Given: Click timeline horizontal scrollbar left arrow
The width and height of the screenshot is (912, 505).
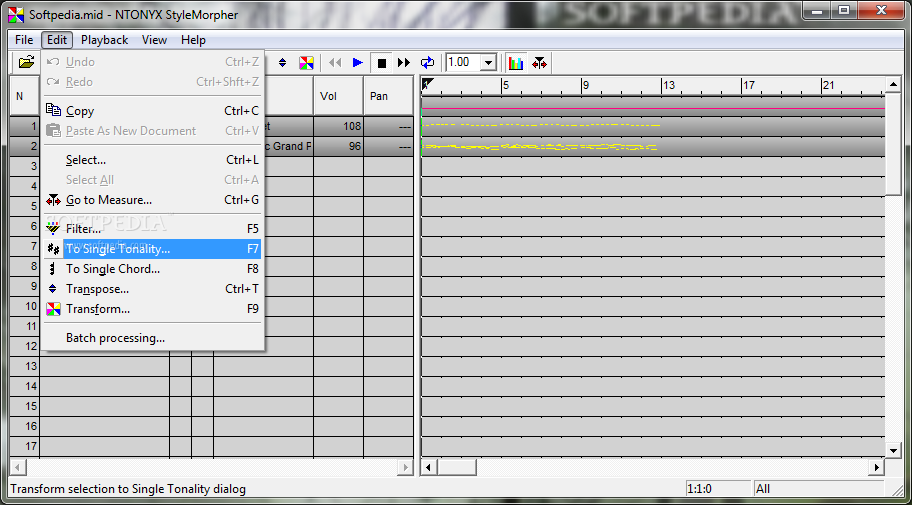Looking at the screenshot, I should (x=429, y=467).
